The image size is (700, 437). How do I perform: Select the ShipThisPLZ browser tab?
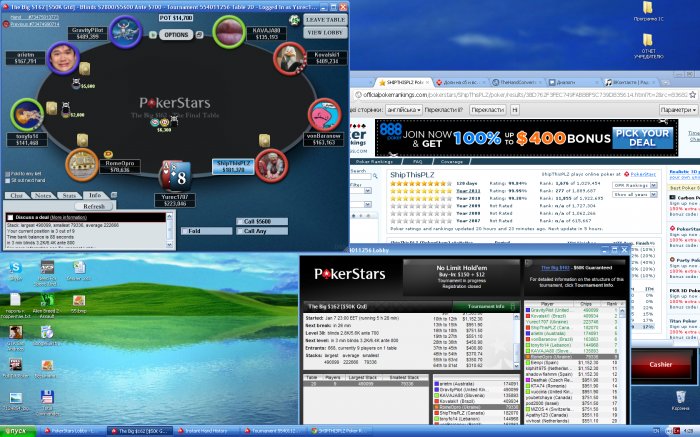pyautogui.click(x=404, y=83)
